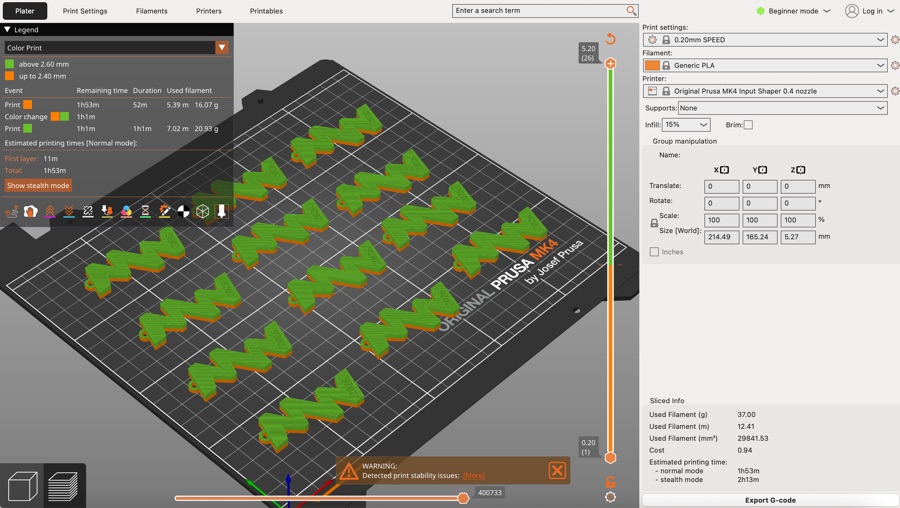Click the orange filament color swatch
The height and width of the screenshot is (508, 900).
point(652,65)
